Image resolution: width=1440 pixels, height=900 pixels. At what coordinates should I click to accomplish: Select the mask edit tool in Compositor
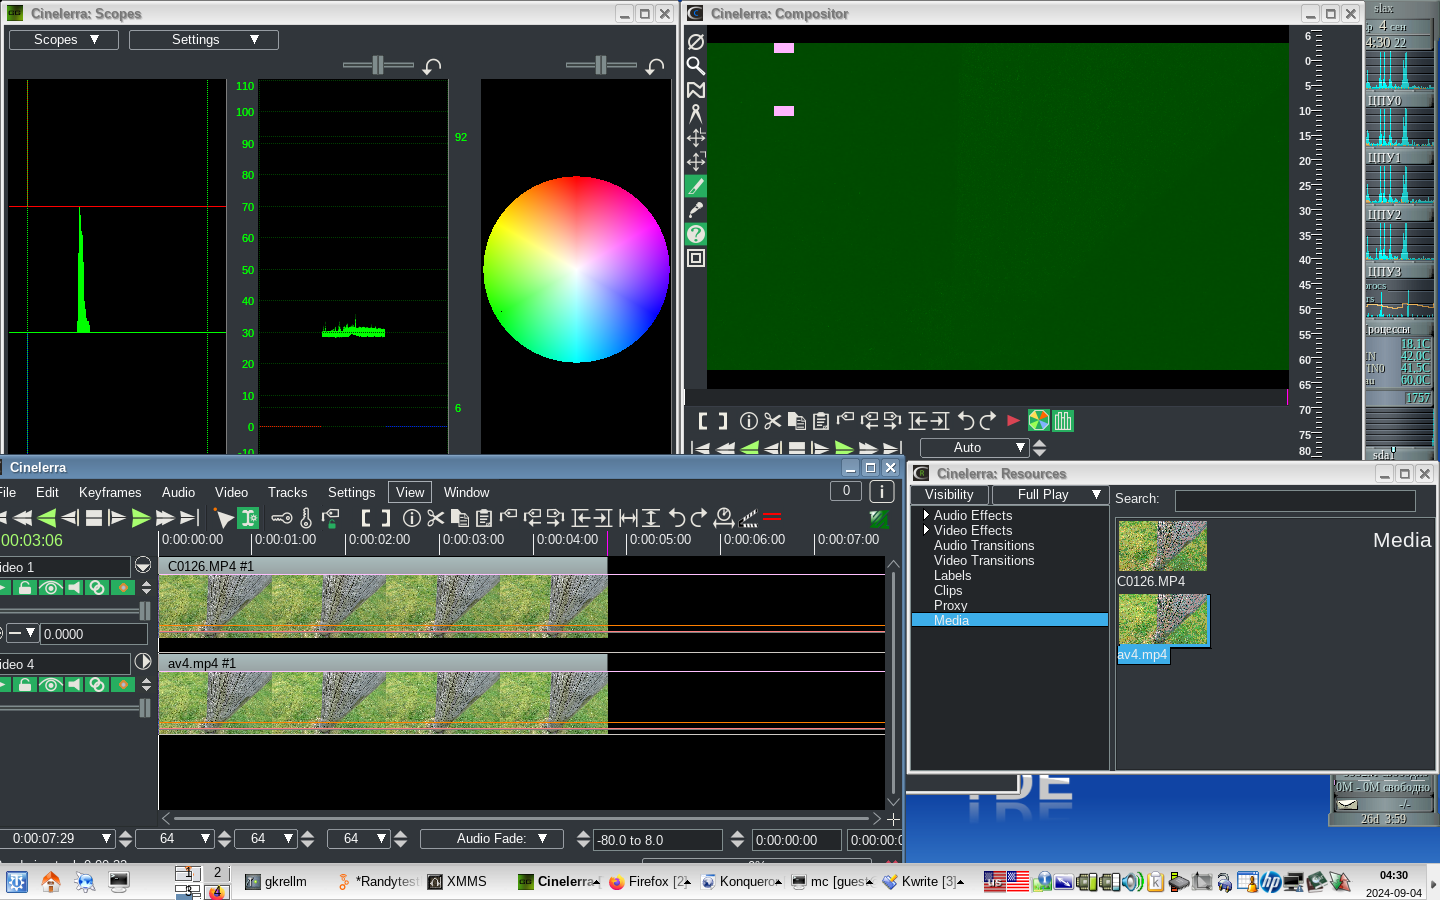coord(696,90)
